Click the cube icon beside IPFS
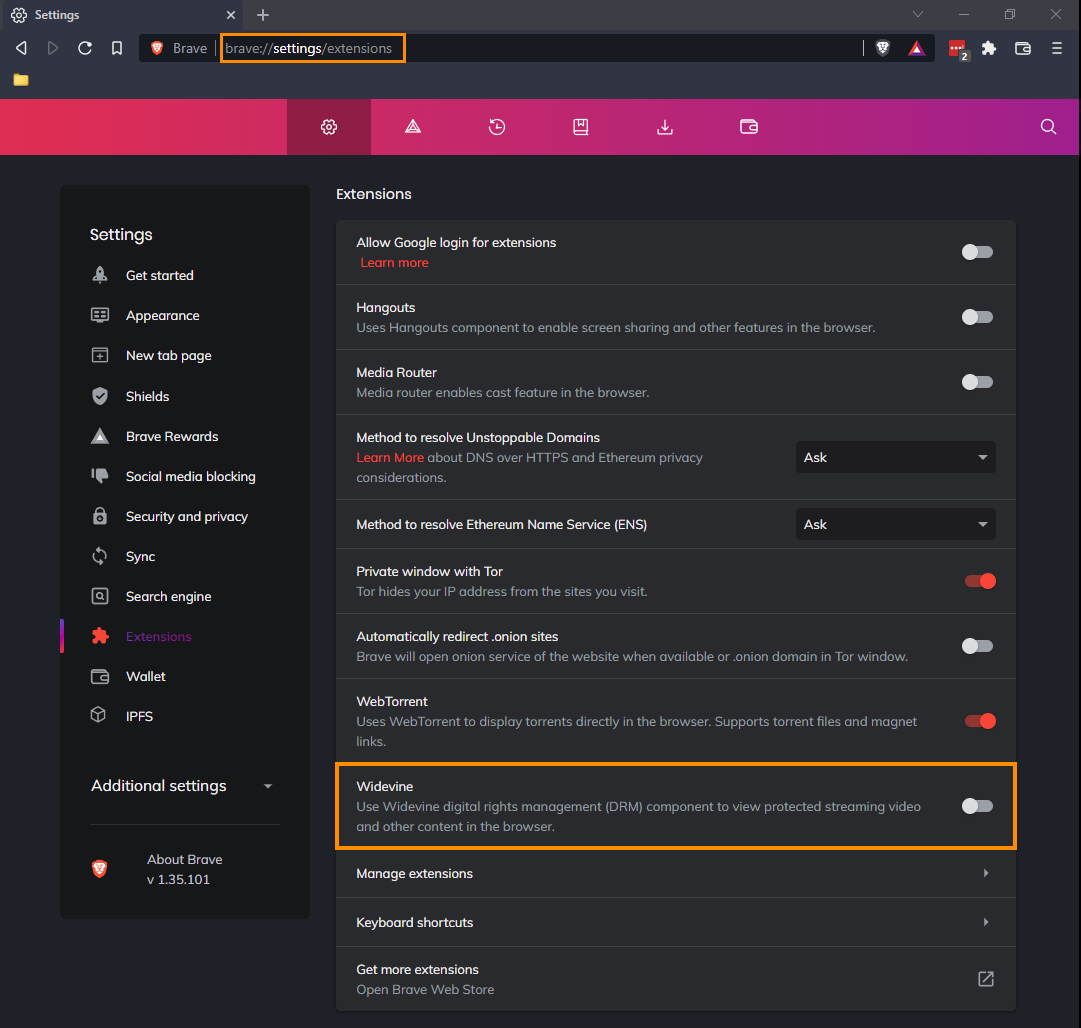The width and height of the screenshot is (1081, 1028). [x=99, y=715]
